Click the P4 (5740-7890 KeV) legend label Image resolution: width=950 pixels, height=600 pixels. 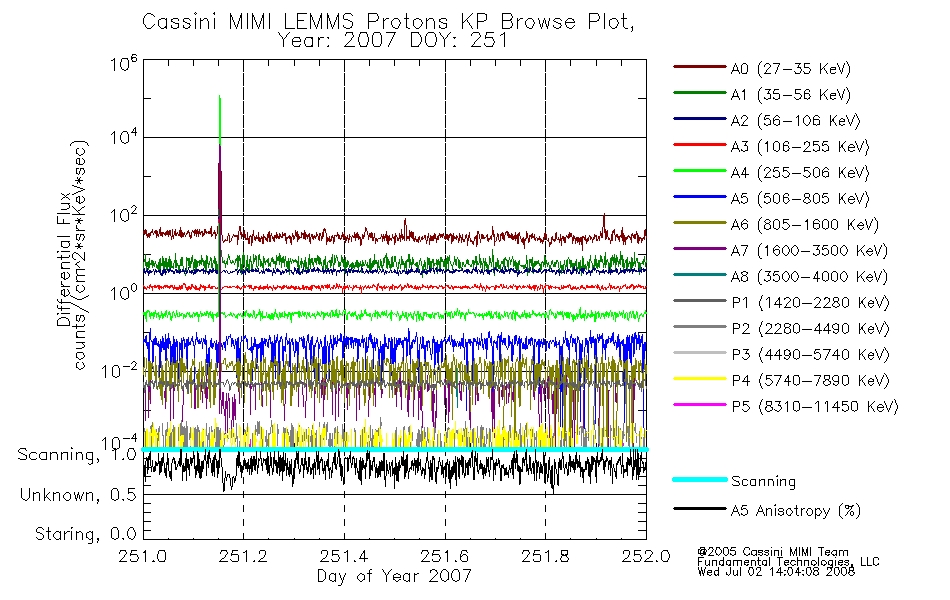click(x=810, y=381)
